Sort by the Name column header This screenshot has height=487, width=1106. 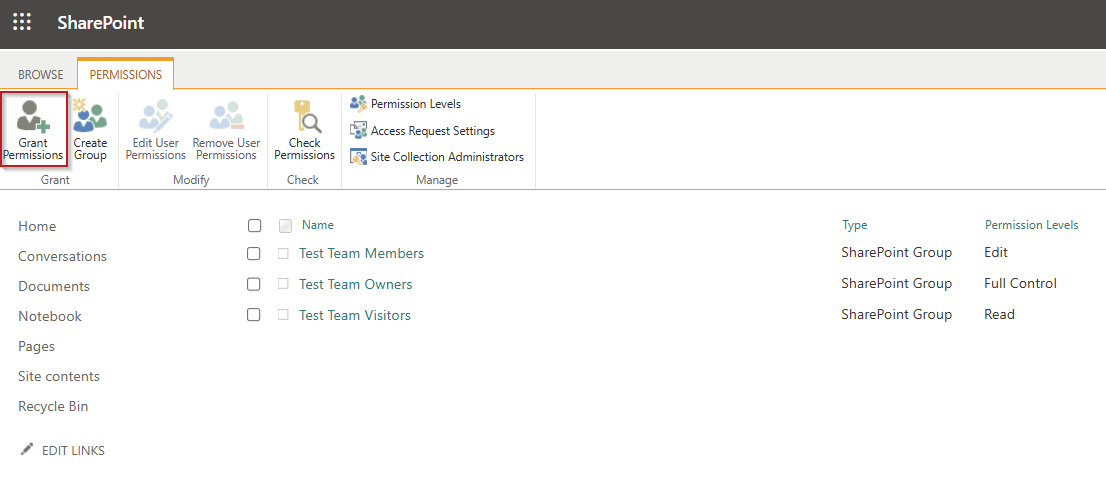[318, 225]
